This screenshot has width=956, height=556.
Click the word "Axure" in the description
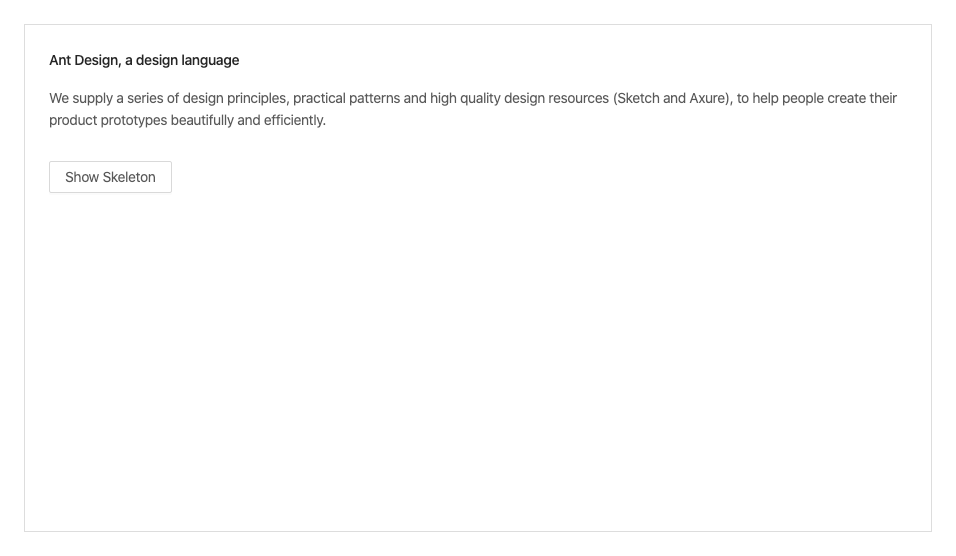pos(708,98)
